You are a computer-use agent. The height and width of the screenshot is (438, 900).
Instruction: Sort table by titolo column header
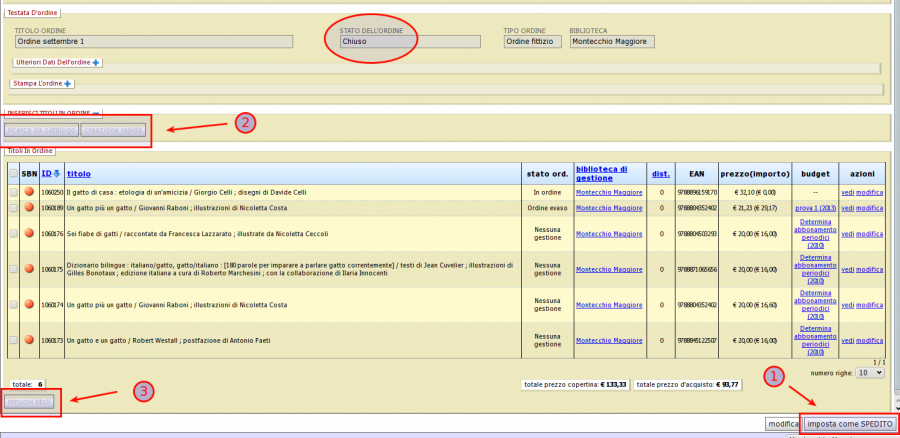(x=78, y=174)
